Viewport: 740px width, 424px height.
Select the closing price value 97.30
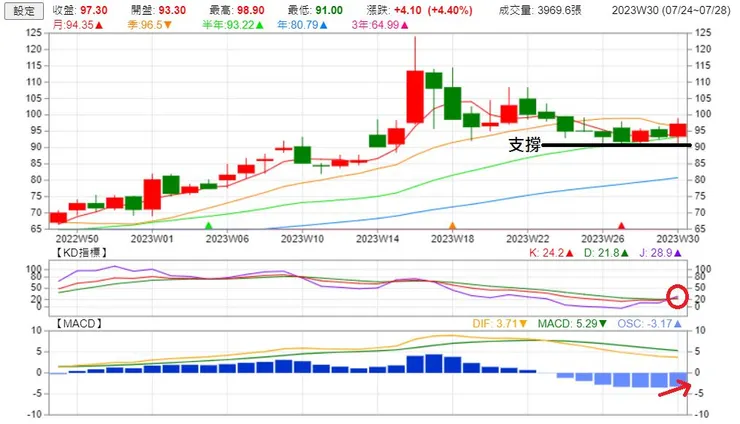click(x=93, y=10)
